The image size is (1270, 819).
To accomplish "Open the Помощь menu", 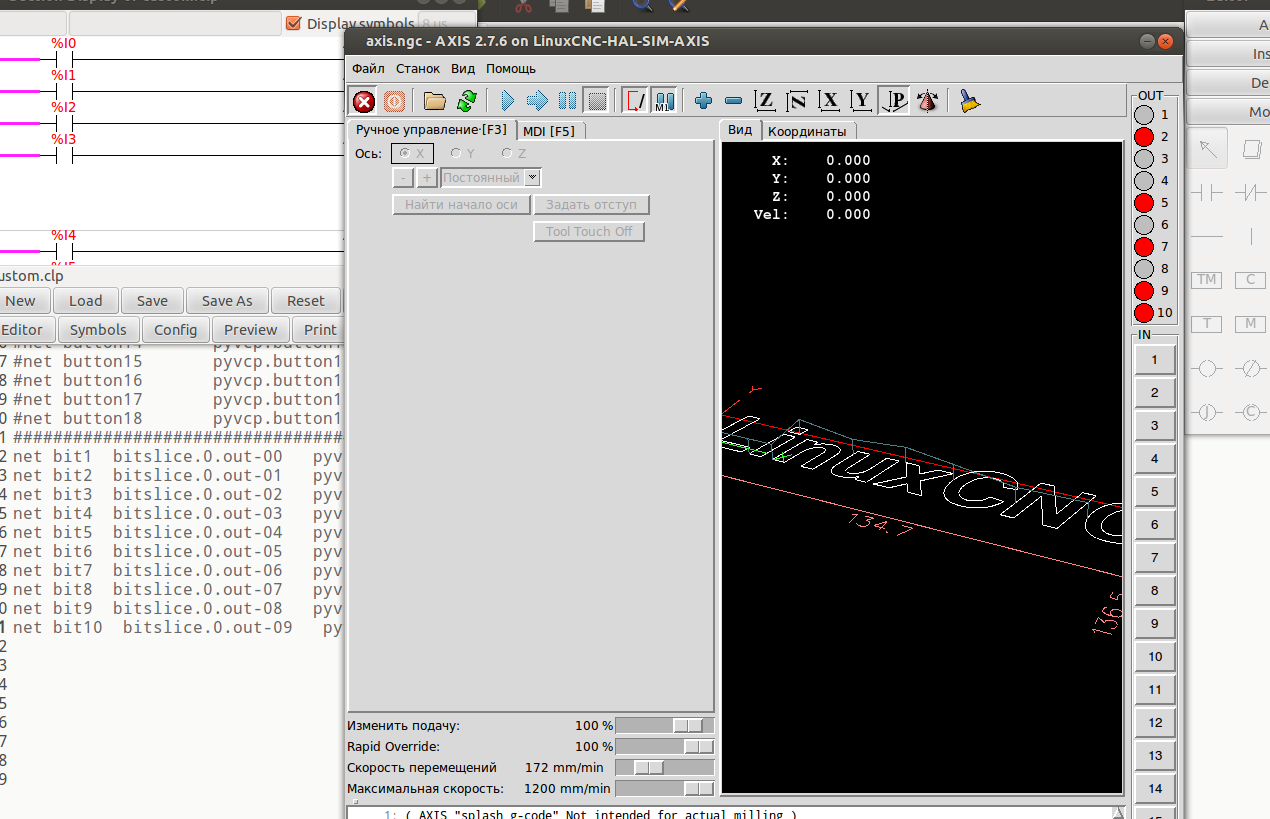I will tap(511, 68).
